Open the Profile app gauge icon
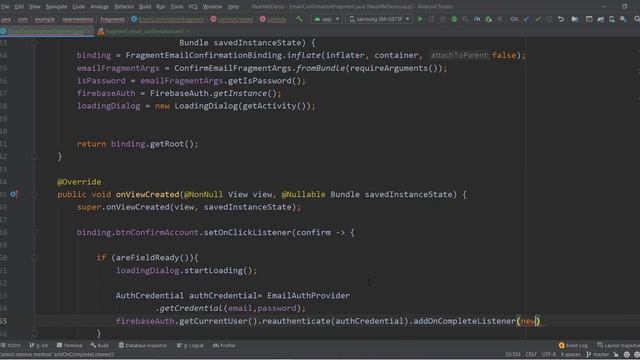 477,19
